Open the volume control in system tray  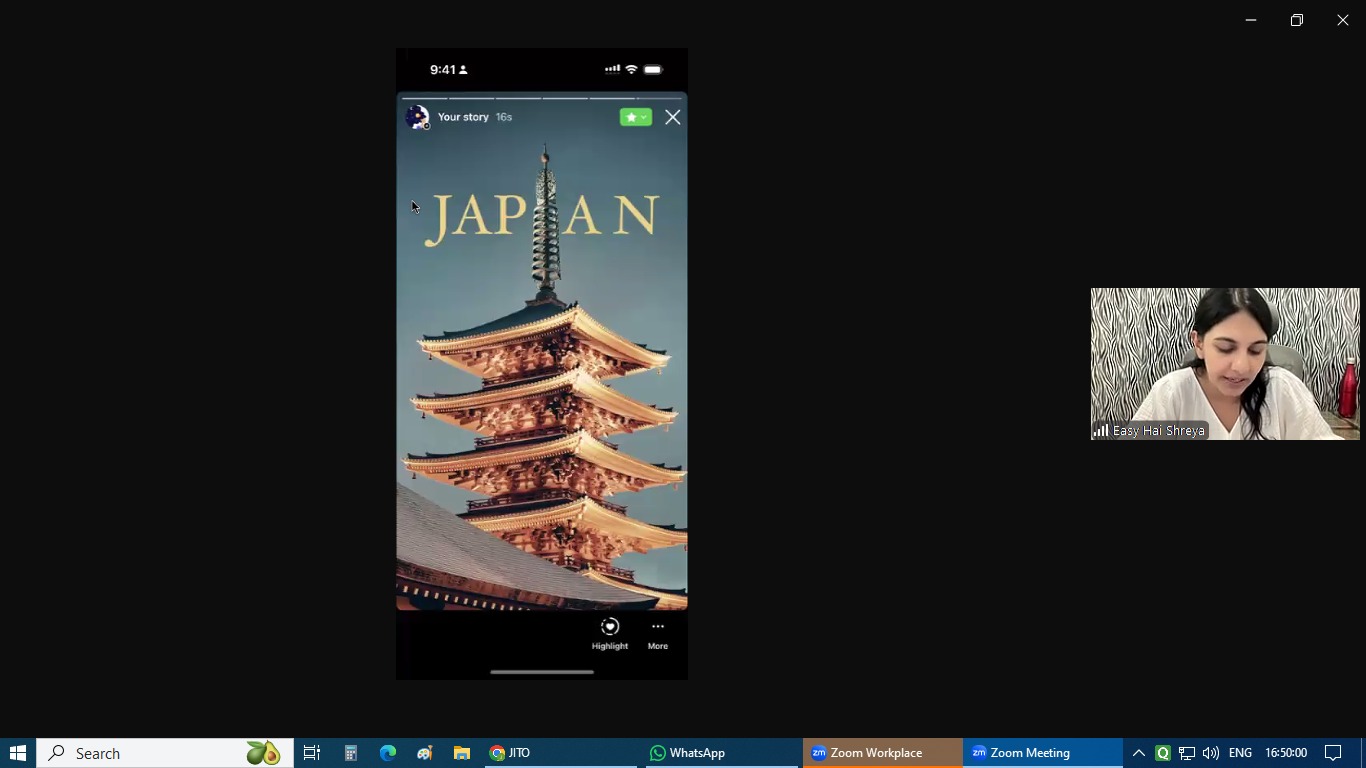click(x=1210, y=753)
